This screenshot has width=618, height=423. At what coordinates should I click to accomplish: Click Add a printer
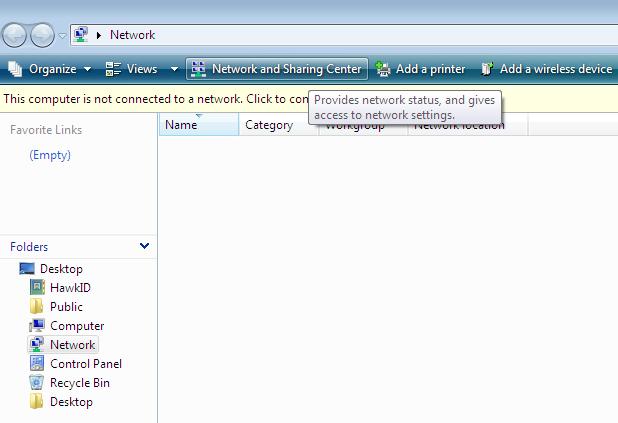coord(430,69)
